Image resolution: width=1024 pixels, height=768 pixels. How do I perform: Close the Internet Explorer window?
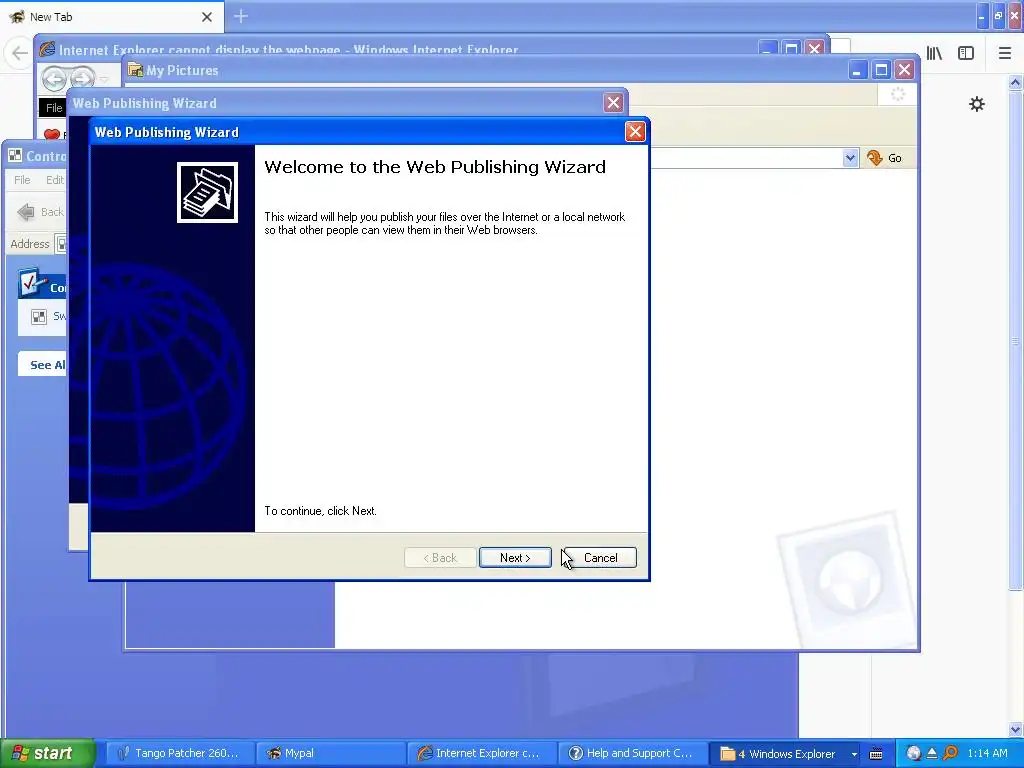(814, 49)
